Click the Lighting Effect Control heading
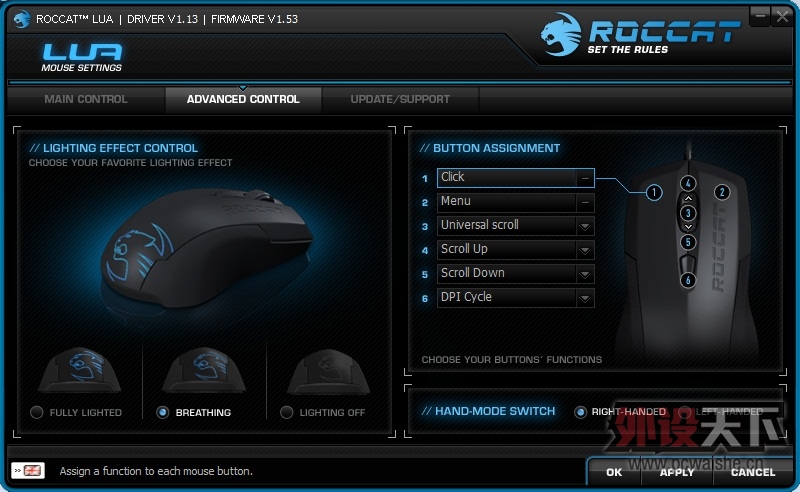This screenshot has height=492, width=800. (x=114, y=148)
